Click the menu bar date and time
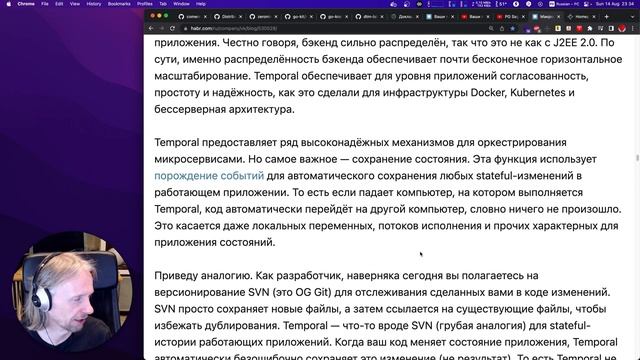This screenshot has width=640, height=360. [615, 4]
